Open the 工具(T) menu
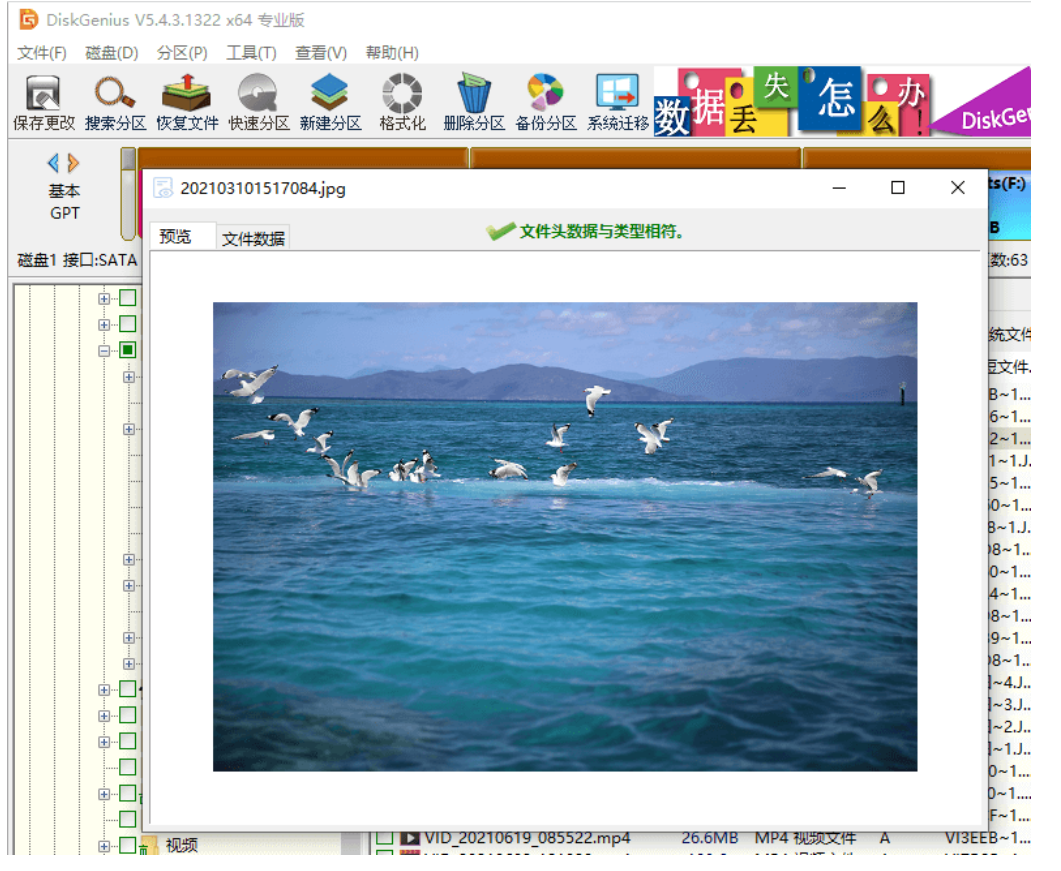 click(x=251, y=53)
